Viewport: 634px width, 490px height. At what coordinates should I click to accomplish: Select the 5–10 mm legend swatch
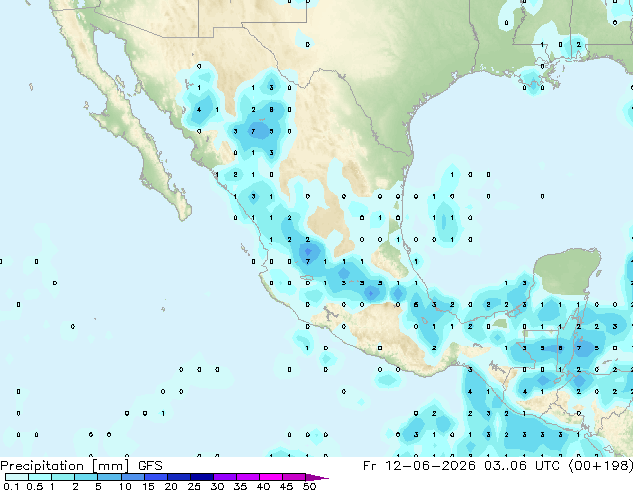point(109,477)
